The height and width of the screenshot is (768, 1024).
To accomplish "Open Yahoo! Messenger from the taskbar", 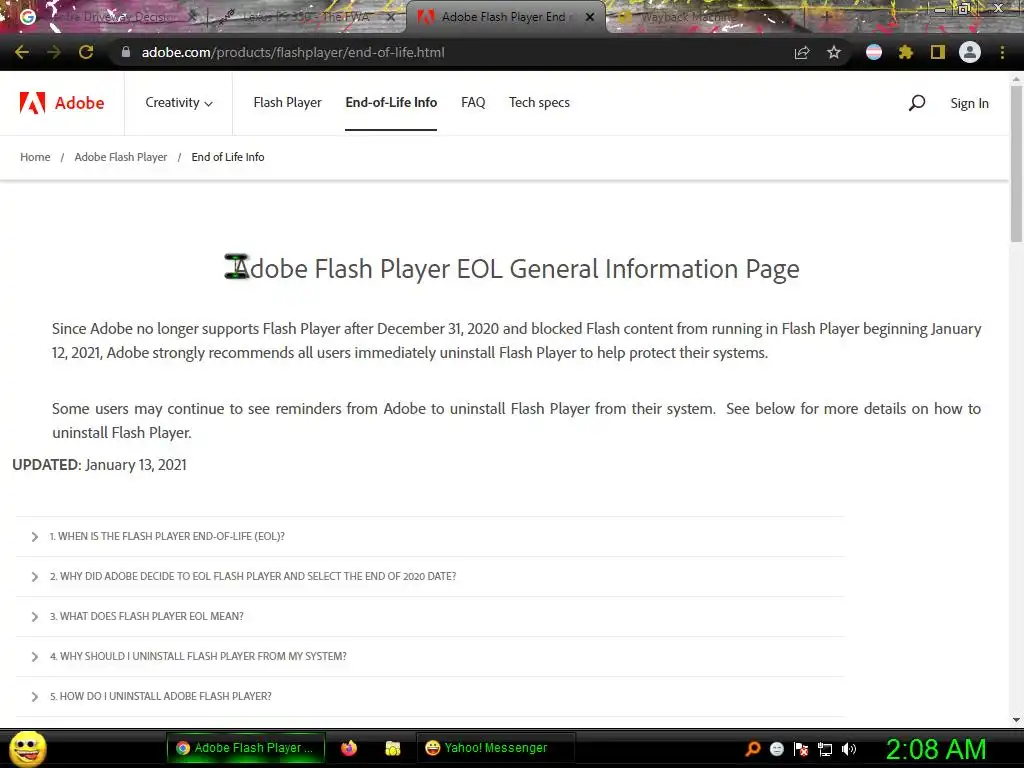I will (x=495, y=748).
